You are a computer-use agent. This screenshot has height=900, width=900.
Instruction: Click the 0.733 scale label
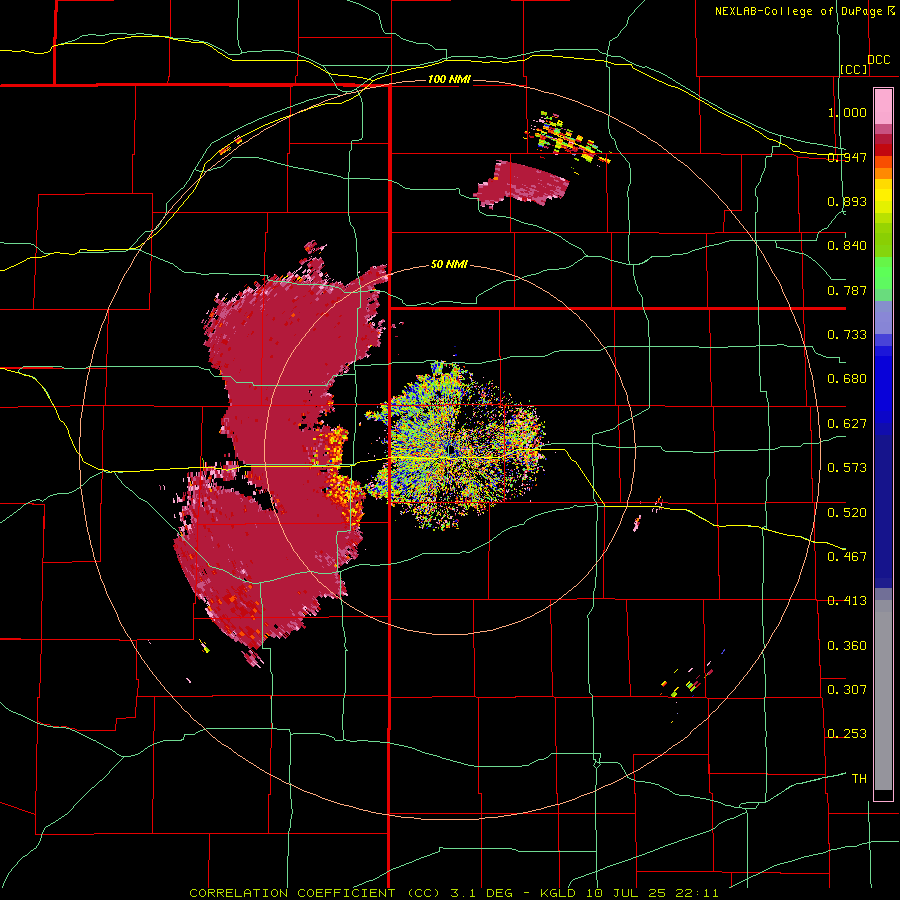847,335
